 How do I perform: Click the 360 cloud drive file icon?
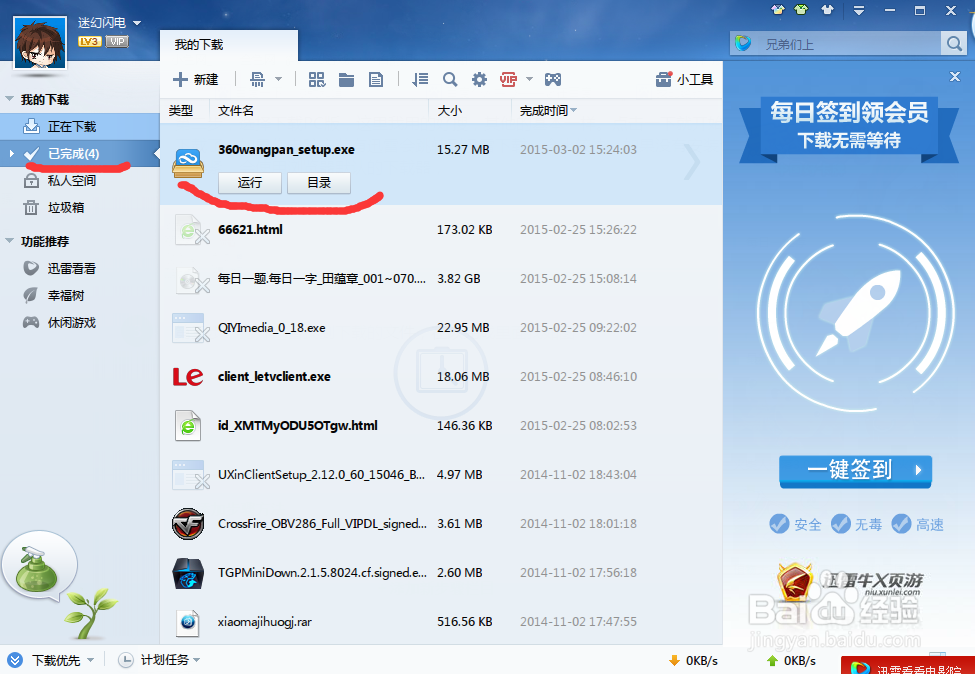188,164
